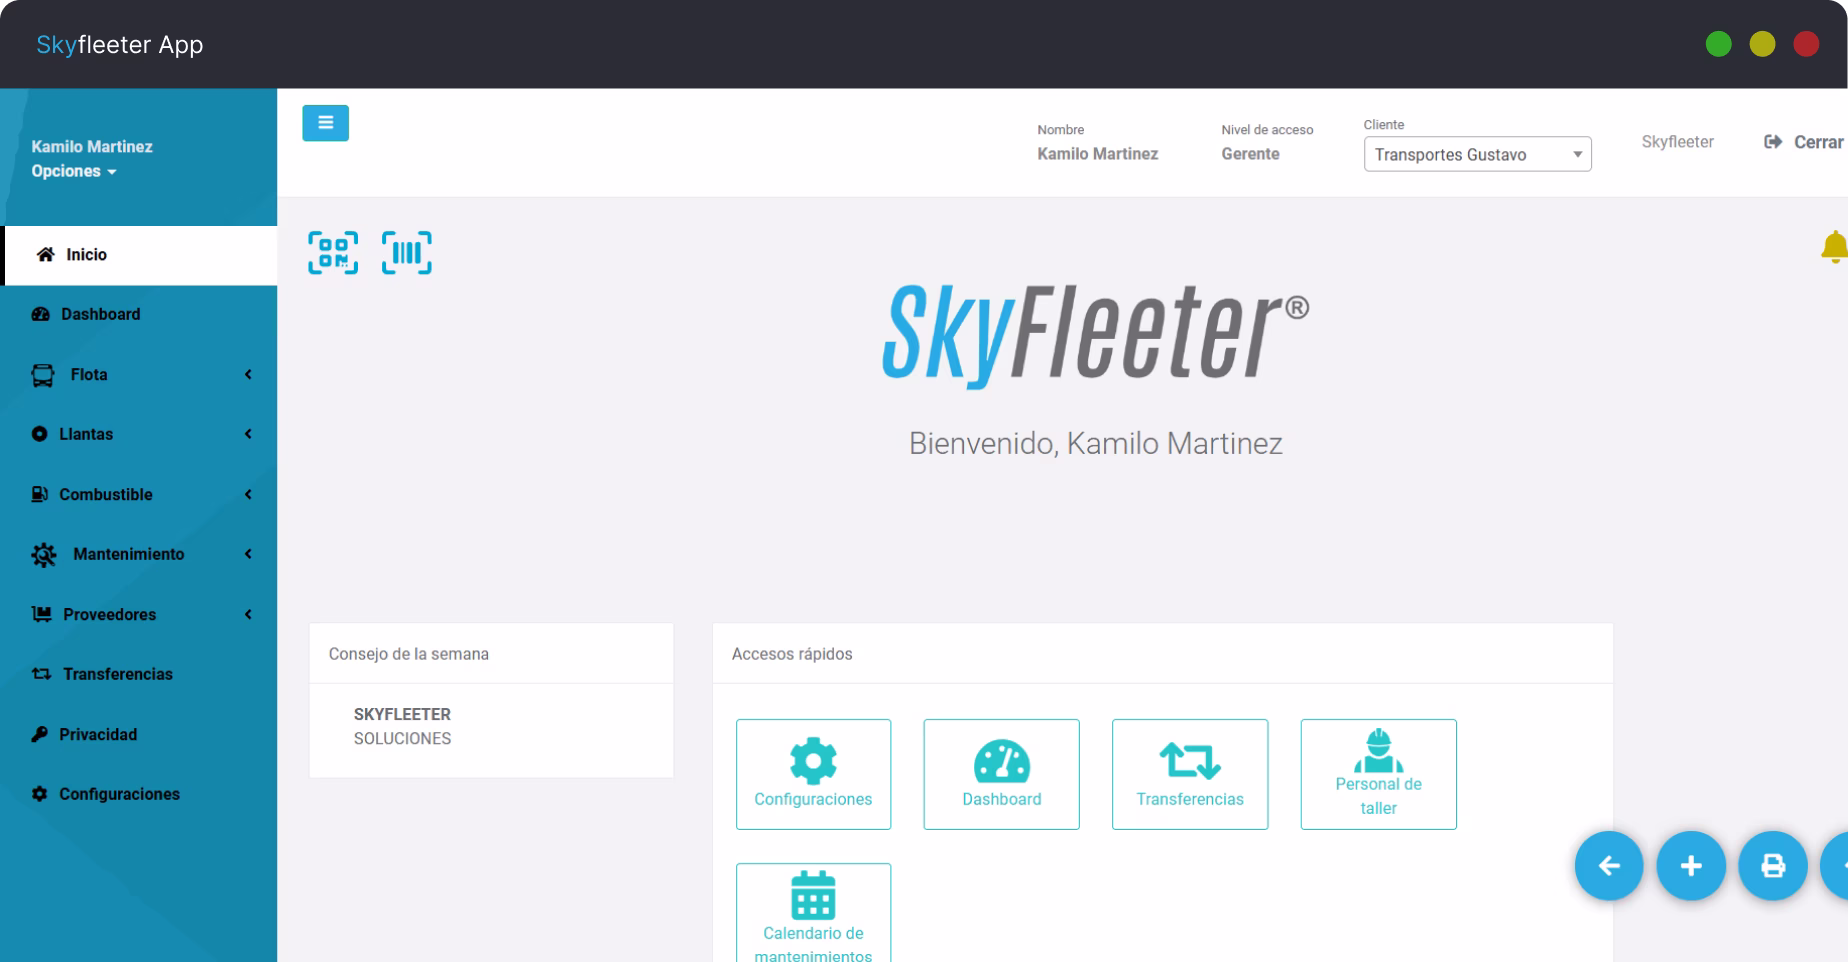Open the Proveedores sidebar entry

(x=109, y=614)
